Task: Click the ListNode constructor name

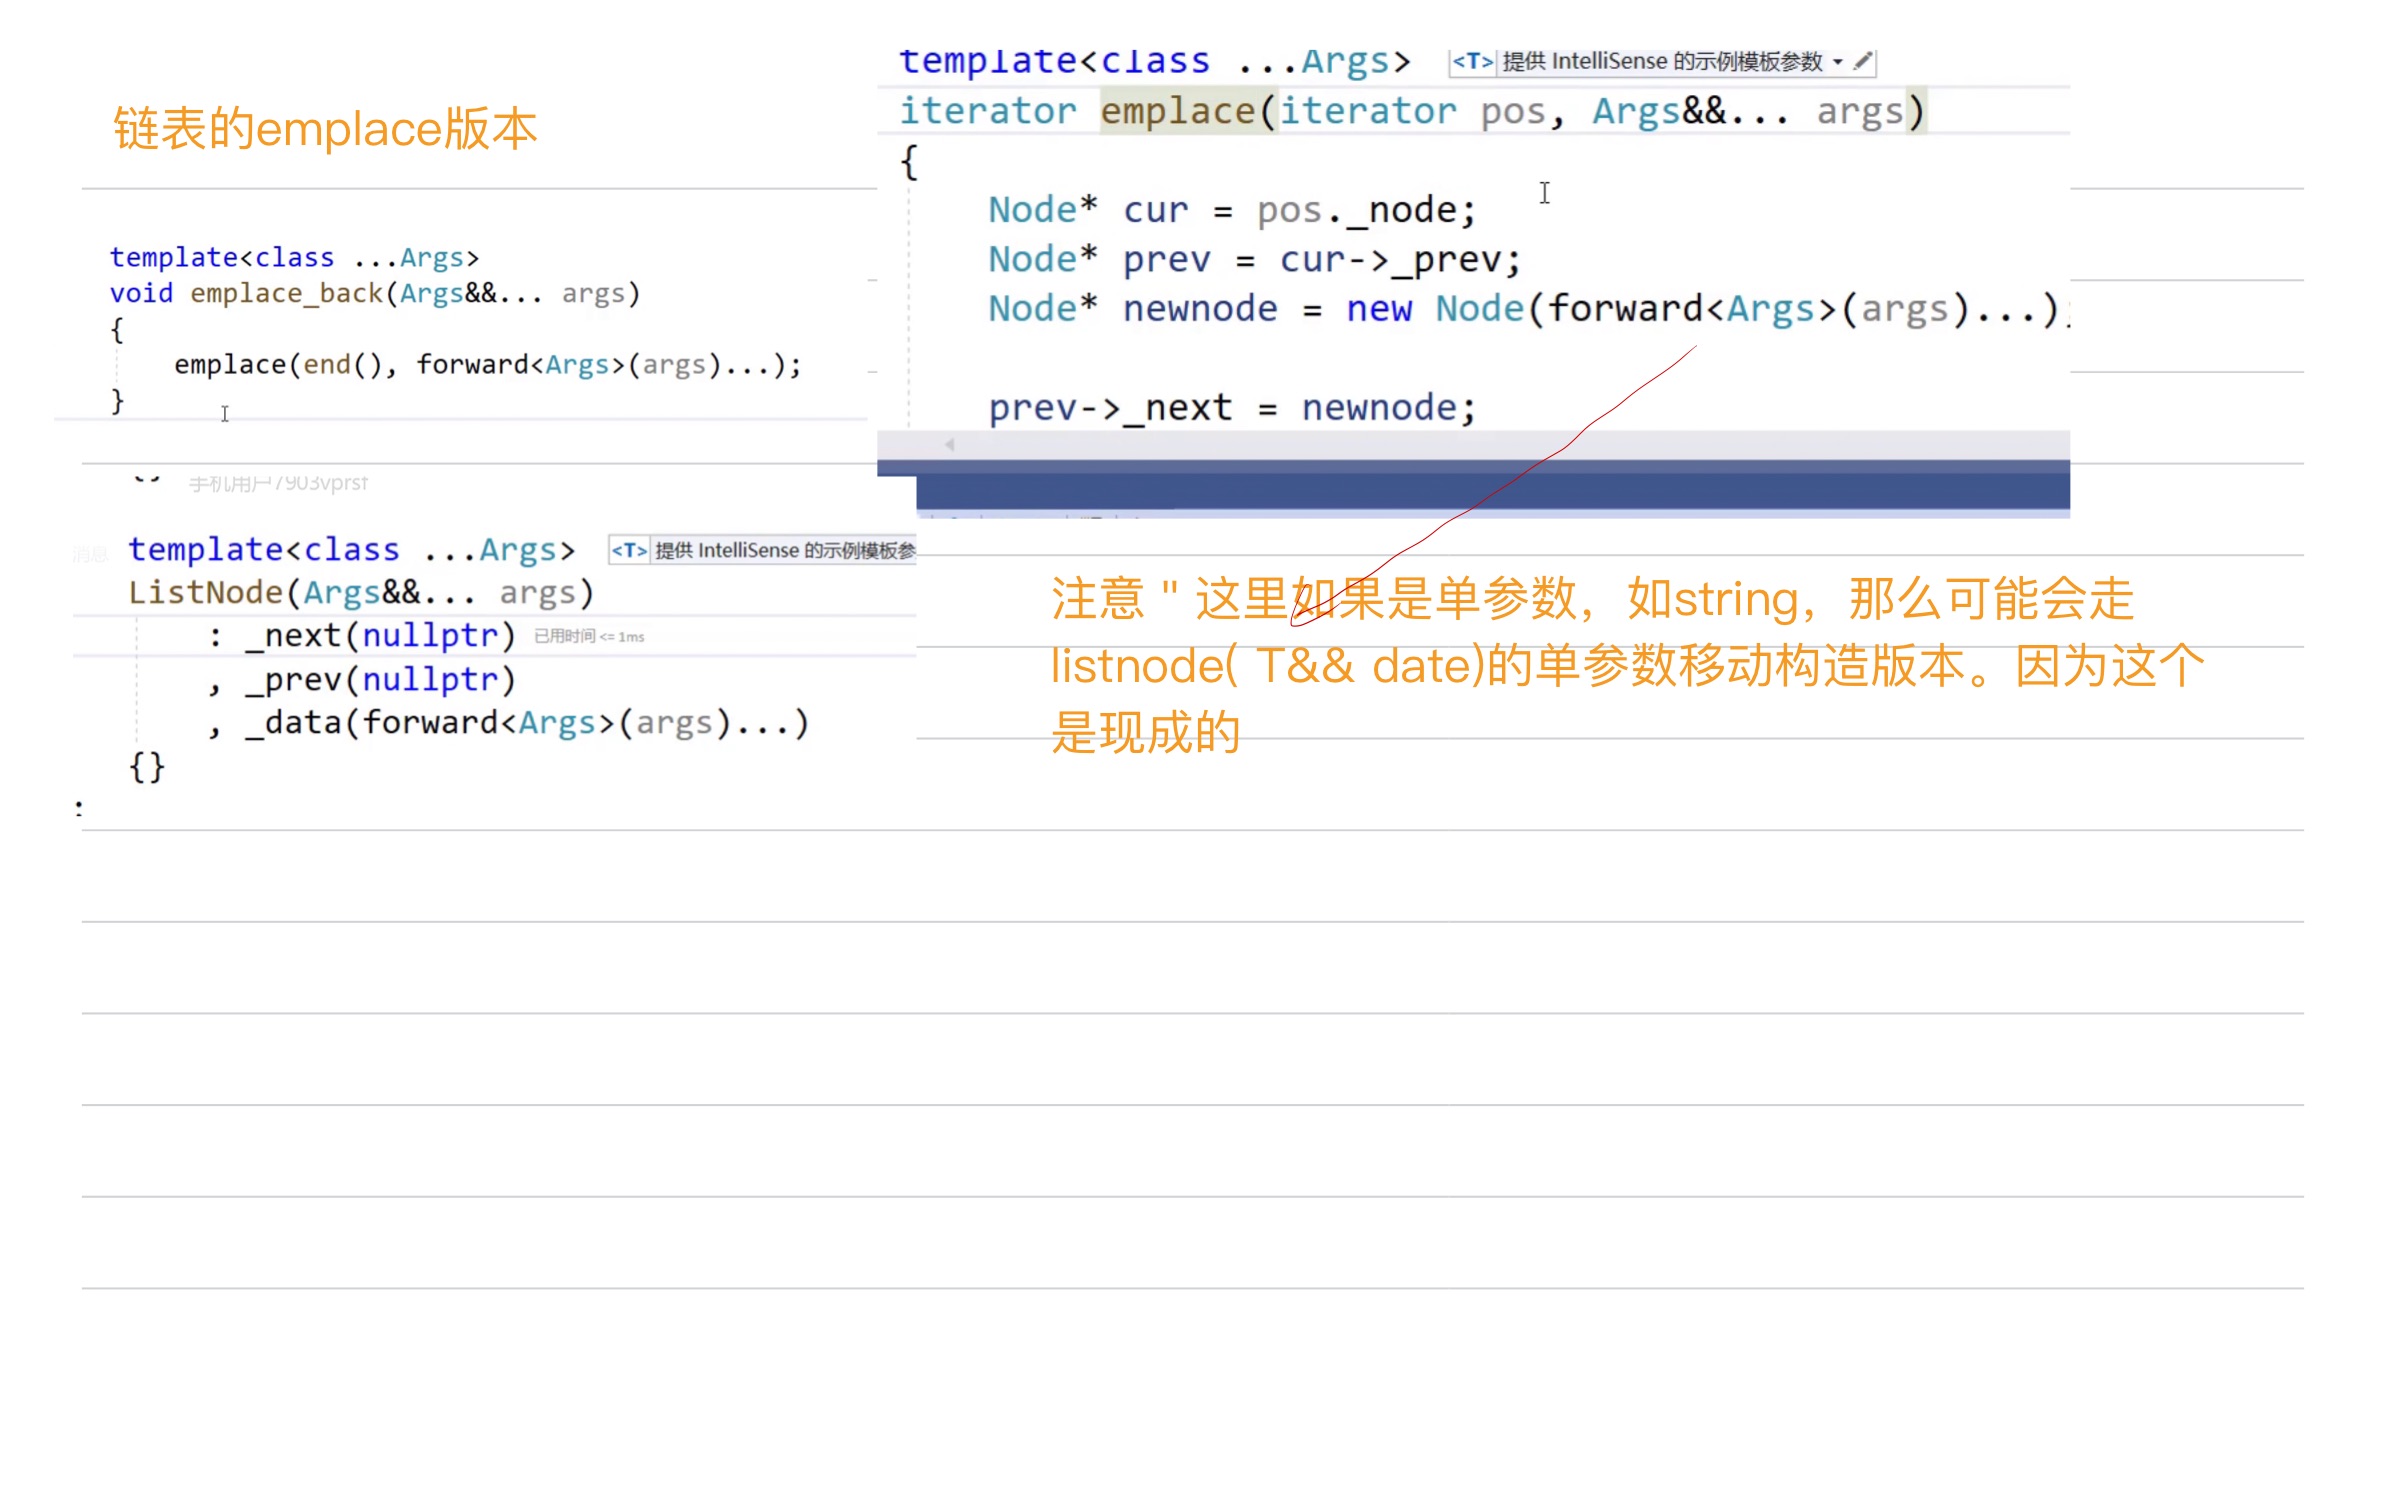Action: coord(205,593)
